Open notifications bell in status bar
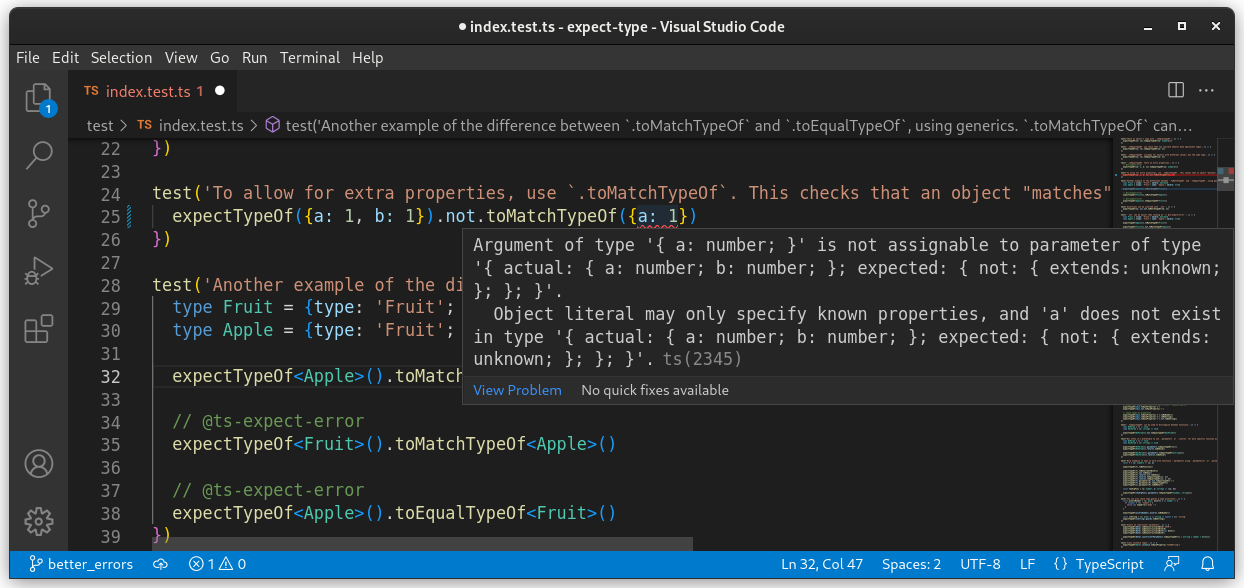The width and height of the screenshot is (1244, 588). pos(1208,564)
